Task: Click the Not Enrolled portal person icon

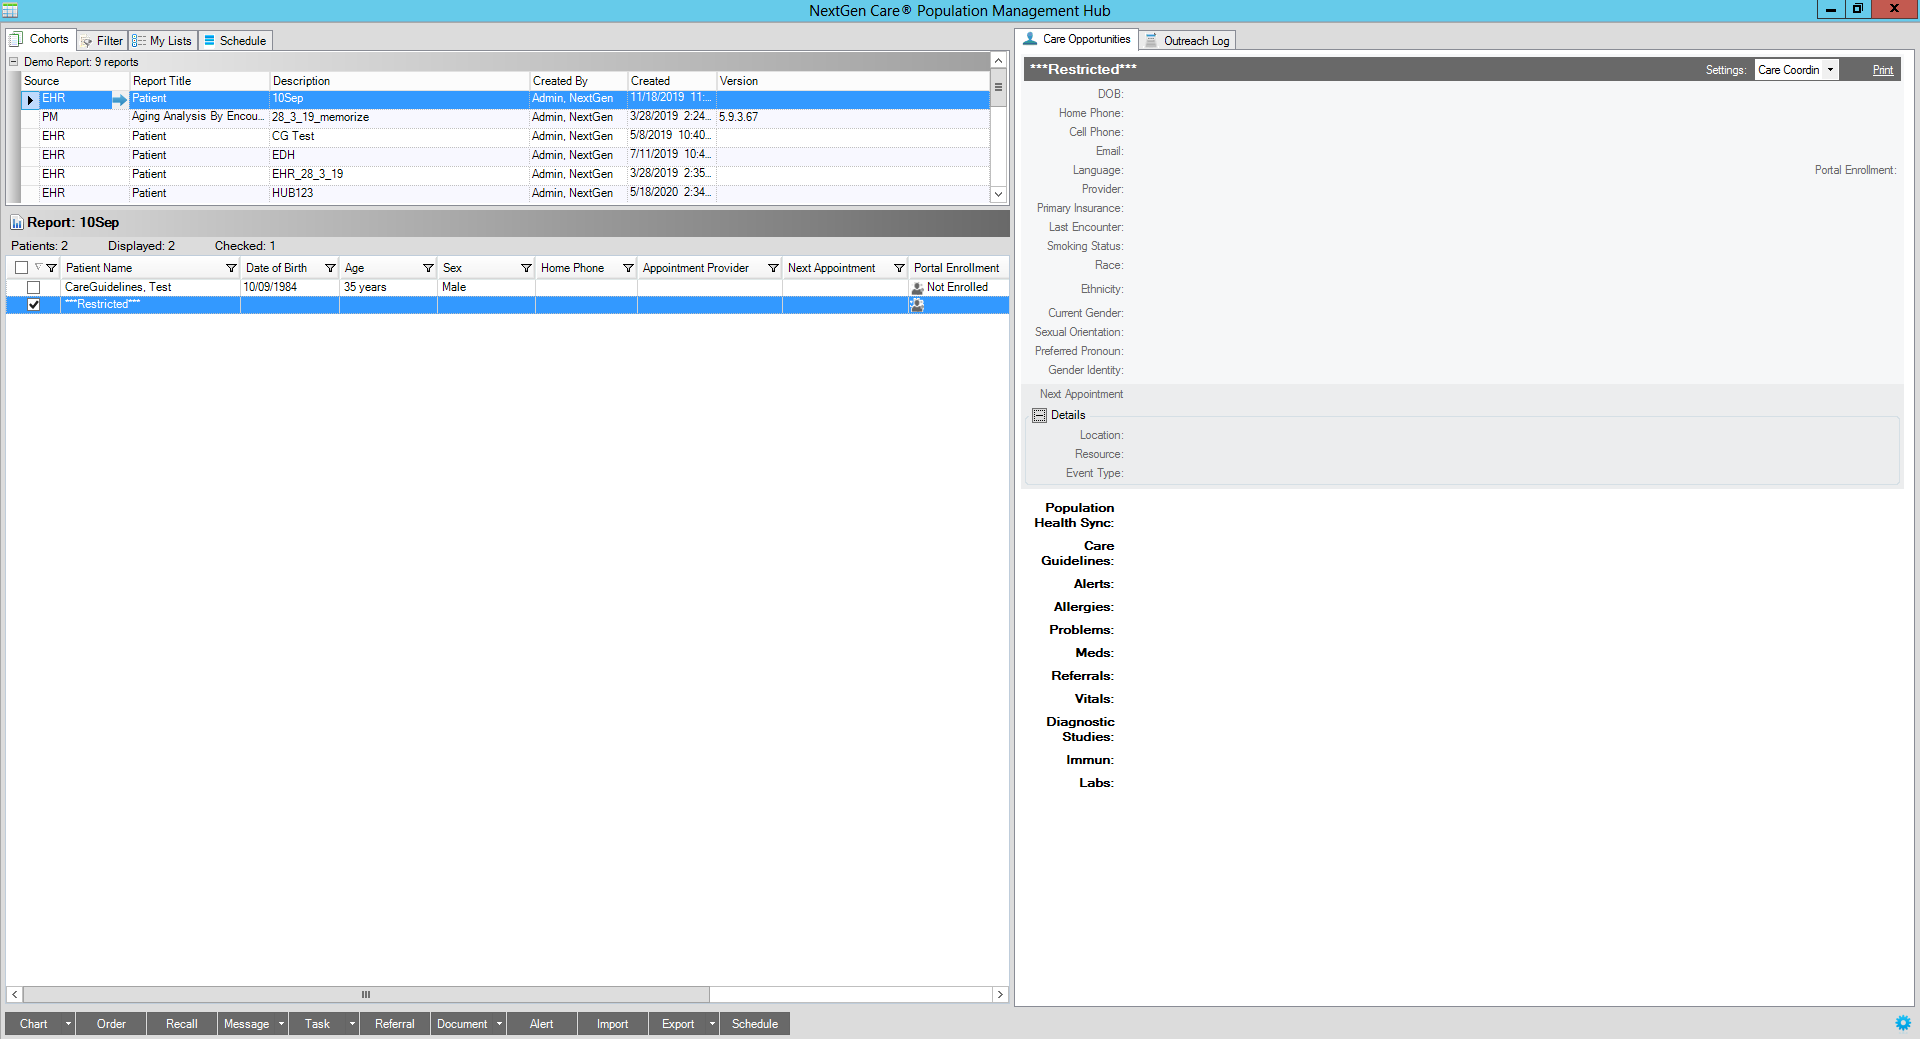Action: pos(917,288)
